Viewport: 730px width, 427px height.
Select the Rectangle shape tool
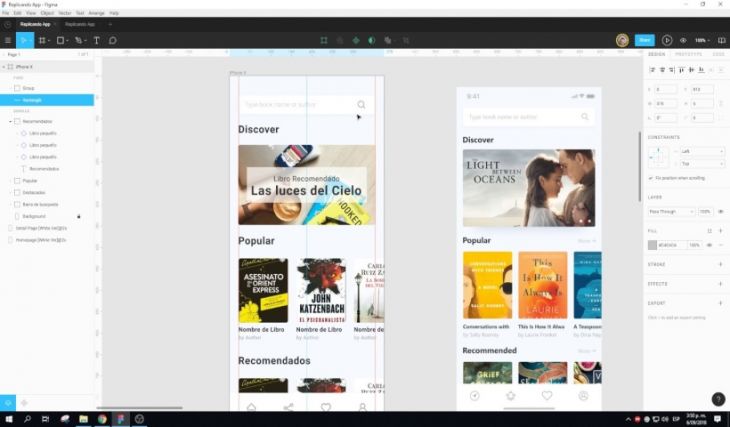click(x=60, y=41)
